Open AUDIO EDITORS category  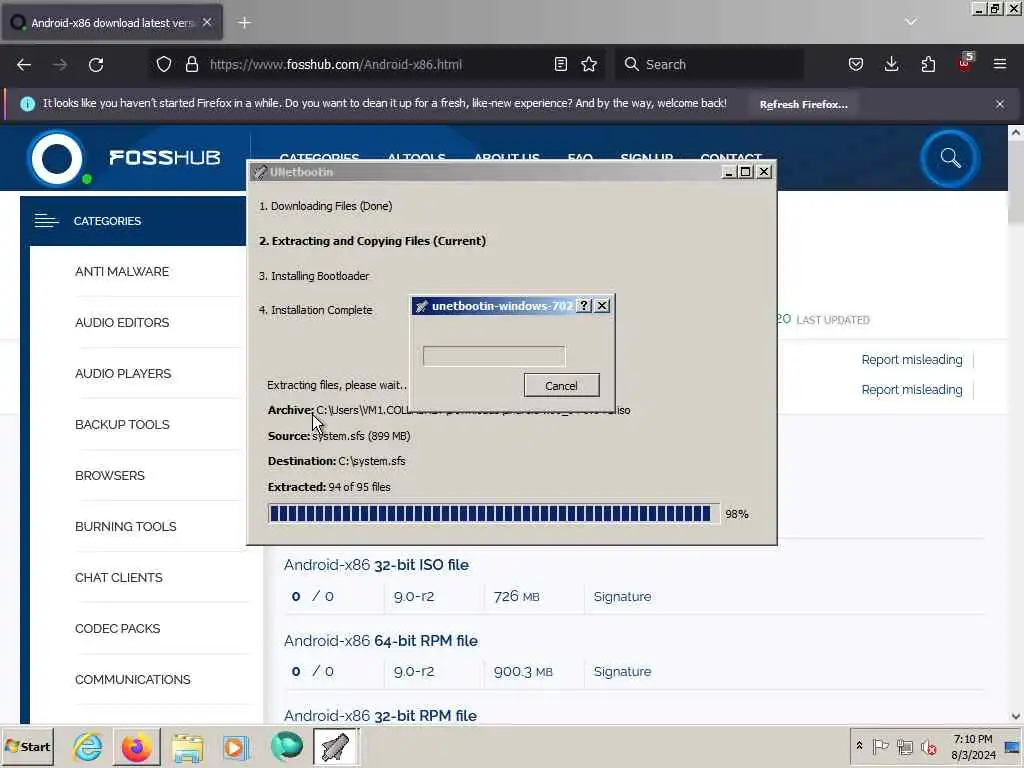click(122, 323)
